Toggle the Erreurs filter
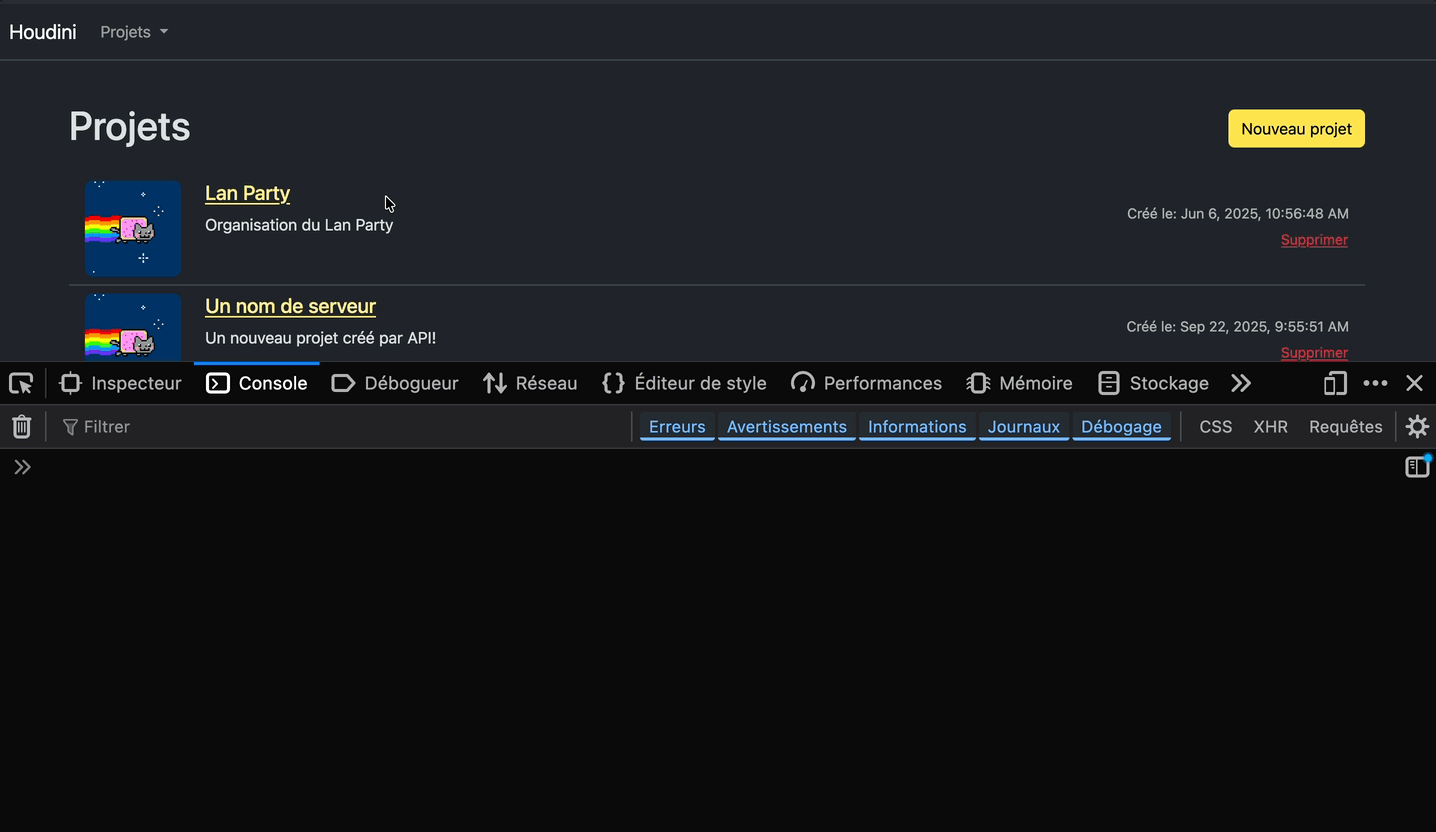 pos(677,427)
